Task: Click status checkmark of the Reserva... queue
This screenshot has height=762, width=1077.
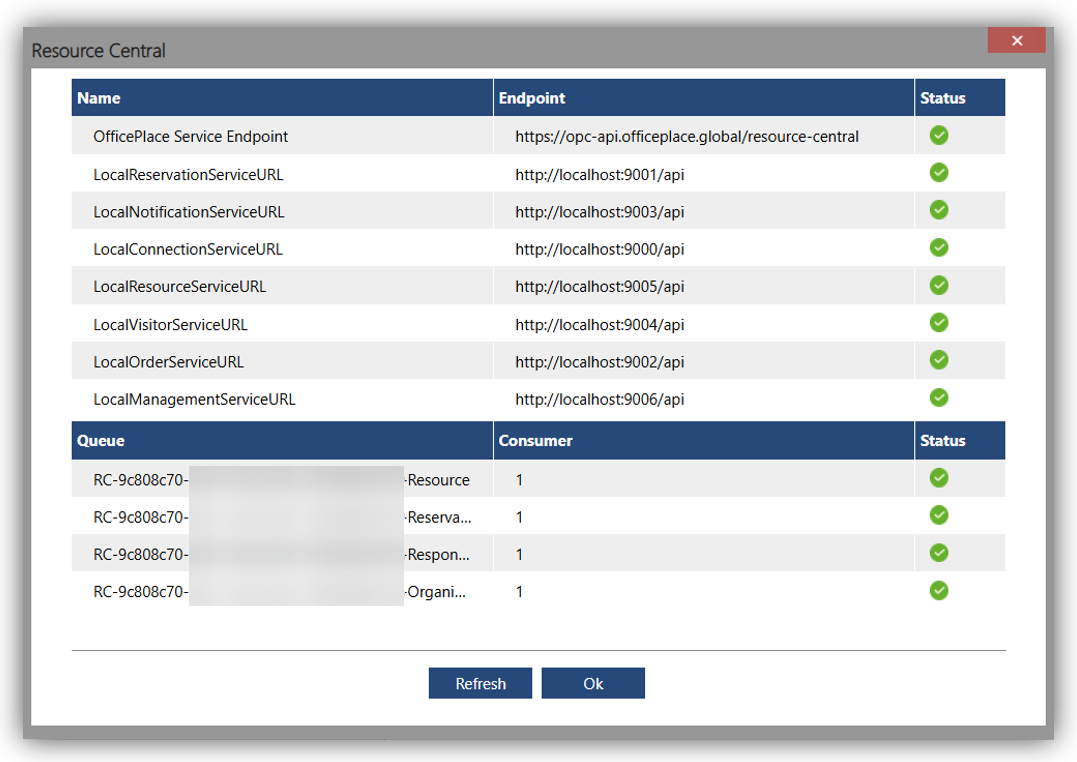Action: click(x=939, y=515)
